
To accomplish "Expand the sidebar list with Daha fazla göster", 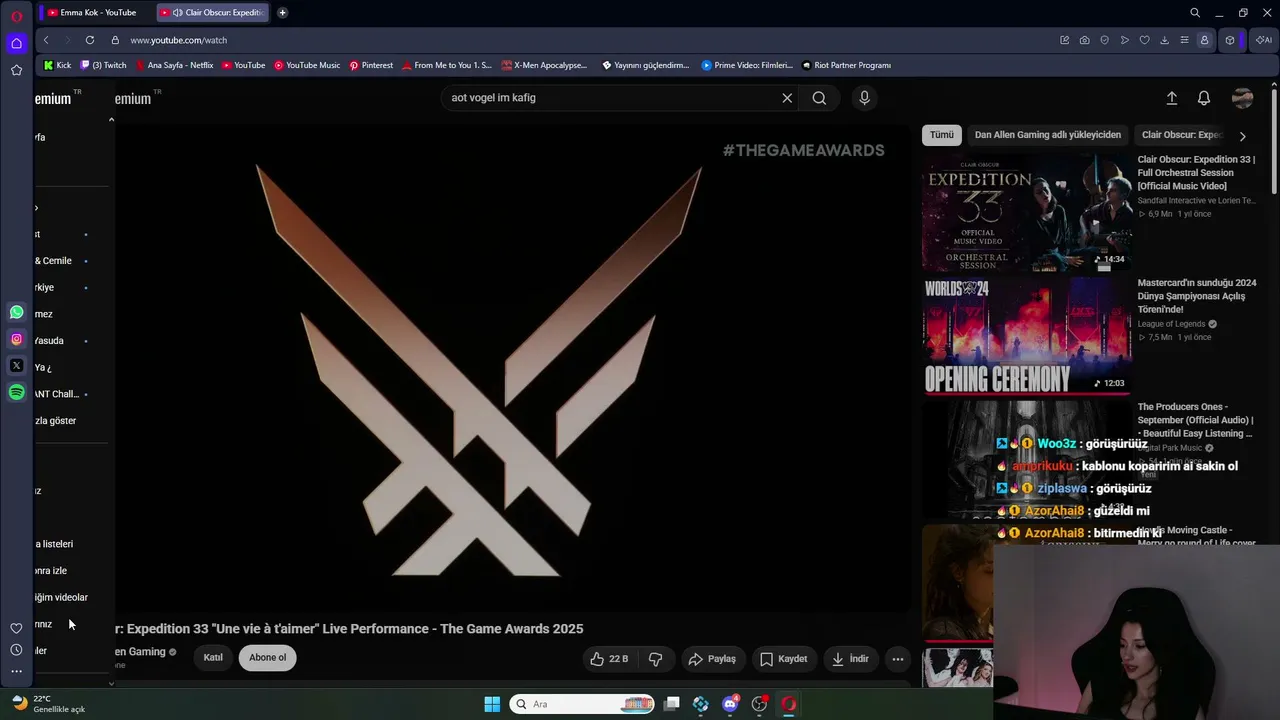I will tap(57, 421).
